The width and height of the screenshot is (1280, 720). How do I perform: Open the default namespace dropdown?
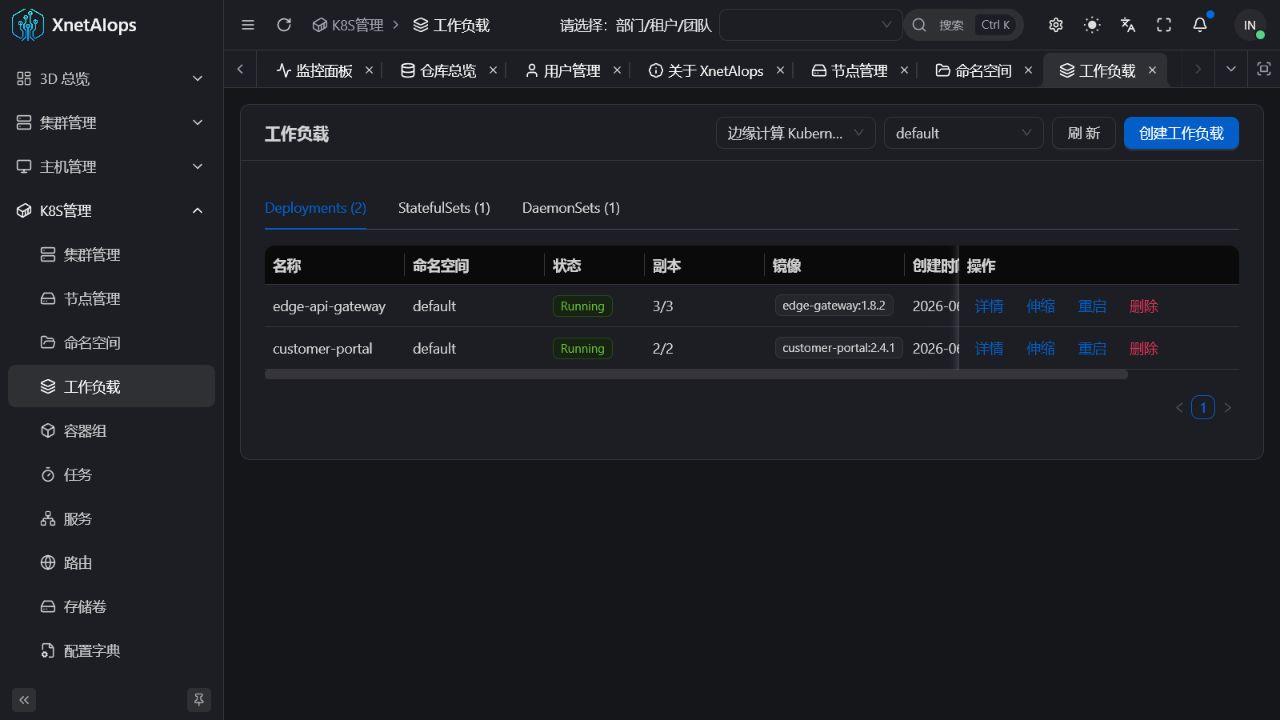pyautogui.click(x=964, y=133)
